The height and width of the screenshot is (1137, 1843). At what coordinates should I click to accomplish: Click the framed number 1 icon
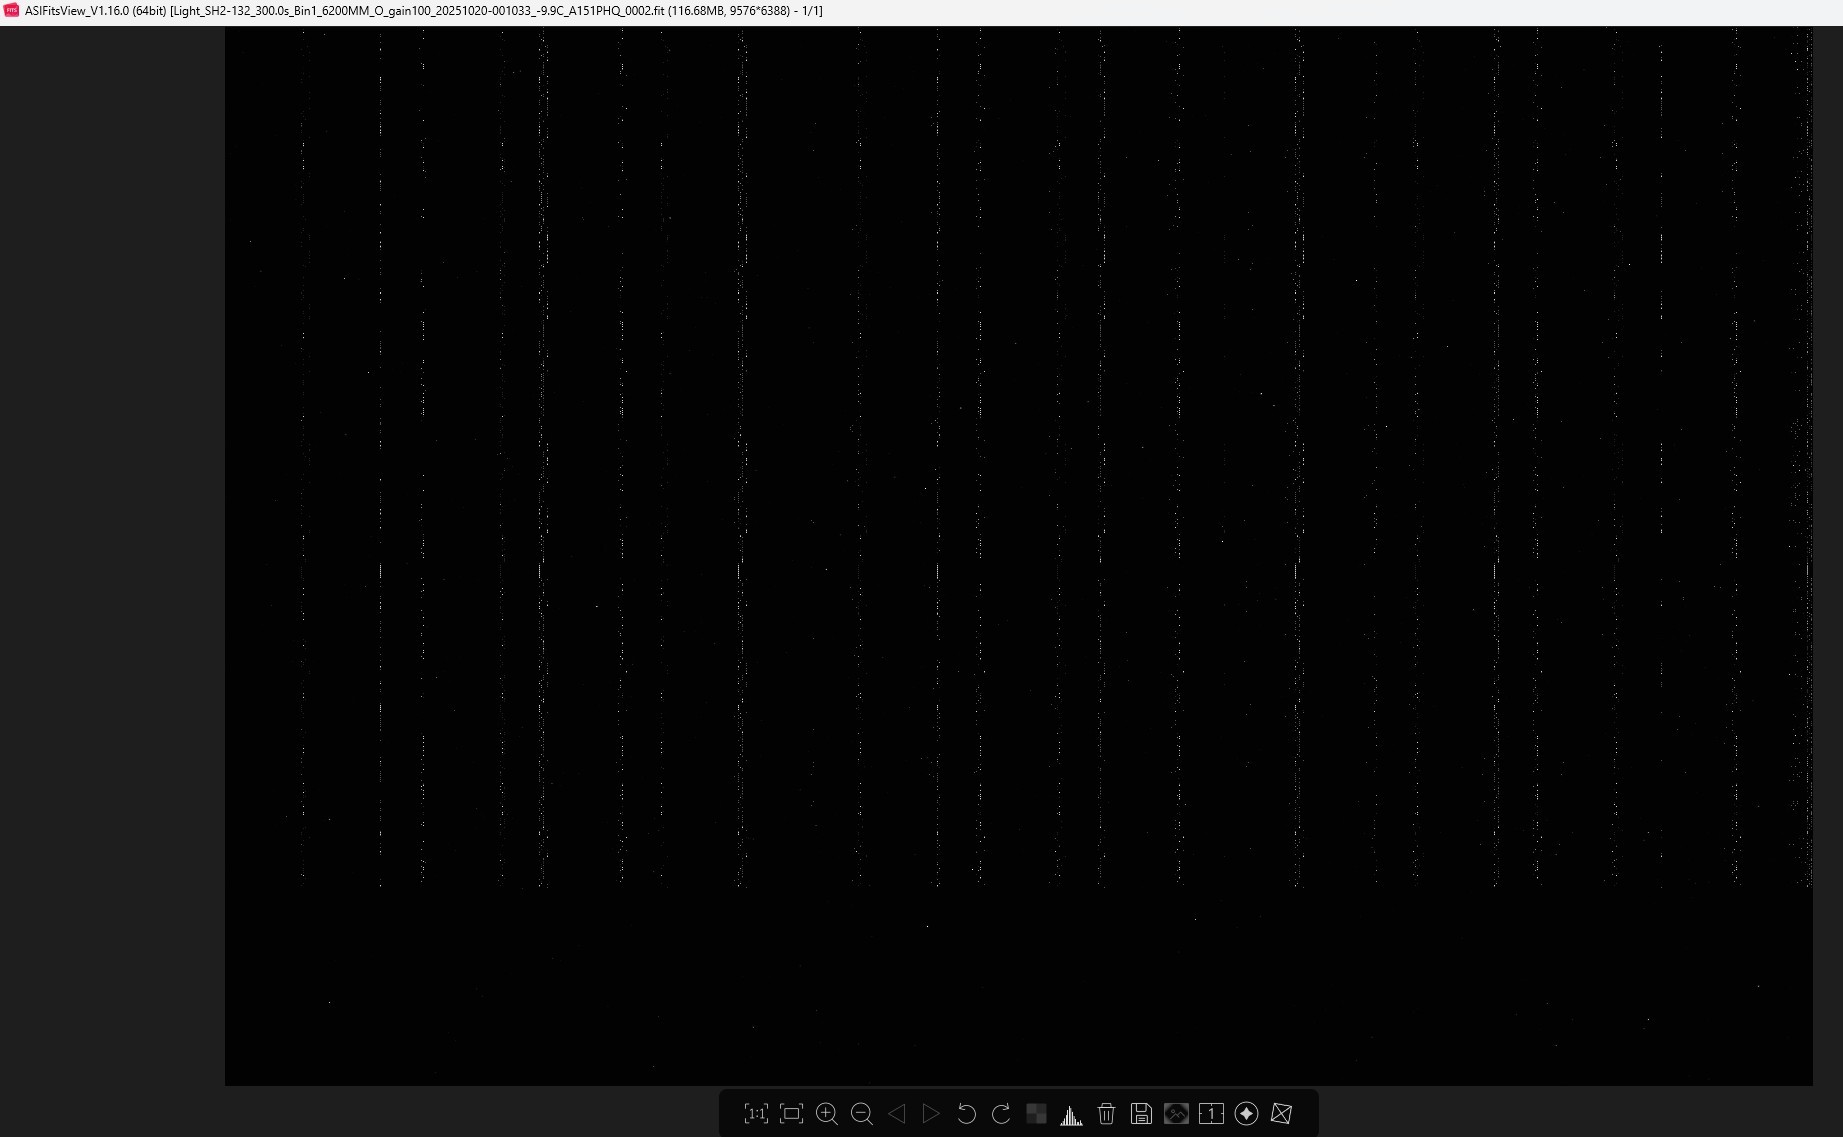point(1211,1114)
